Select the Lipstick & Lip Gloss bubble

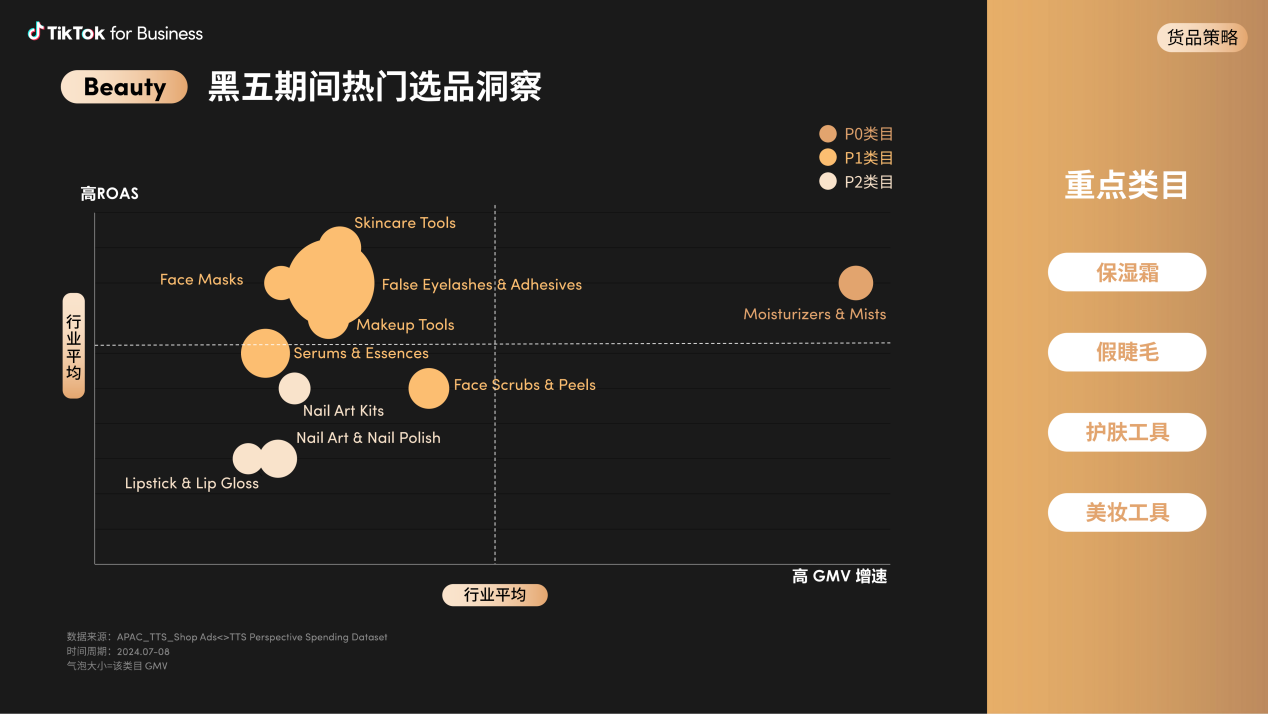pyautogui.click(x=247, y=458)
